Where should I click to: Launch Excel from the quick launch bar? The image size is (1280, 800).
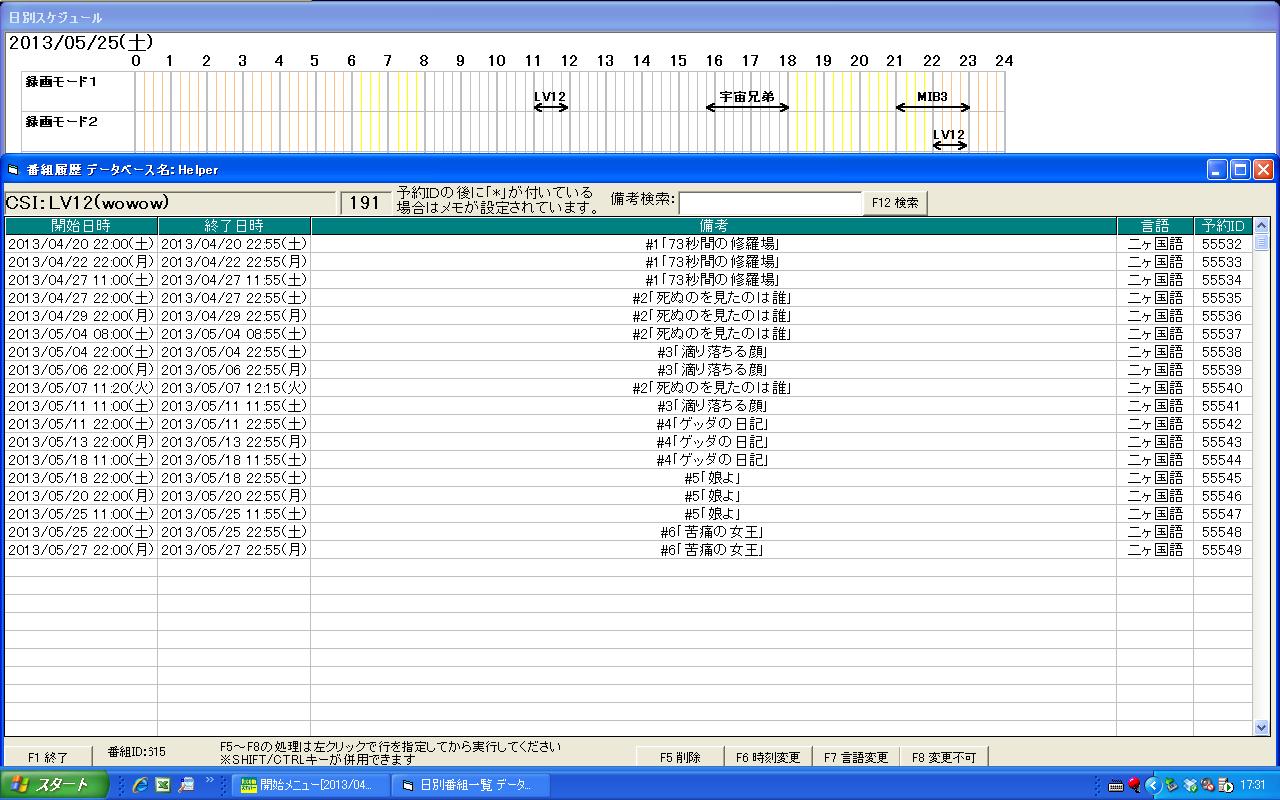(x=163, y=785)
